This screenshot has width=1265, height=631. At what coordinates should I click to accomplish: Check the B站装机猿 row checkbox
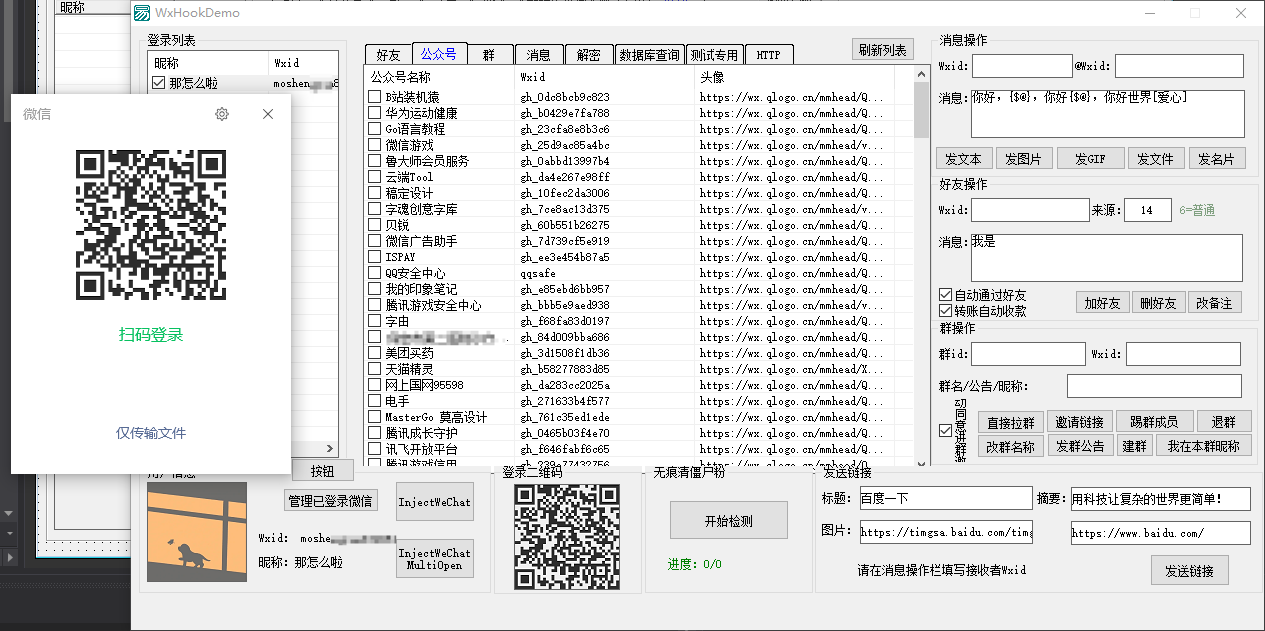[x=375, y=97]
